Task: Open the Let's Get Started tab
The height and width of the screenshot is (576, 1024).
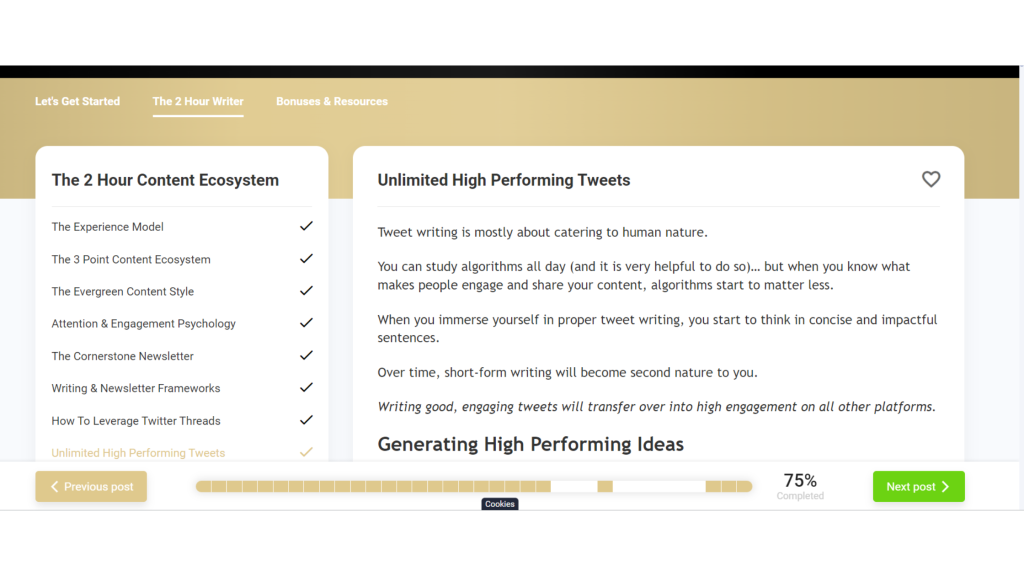Action: [77, 101]
